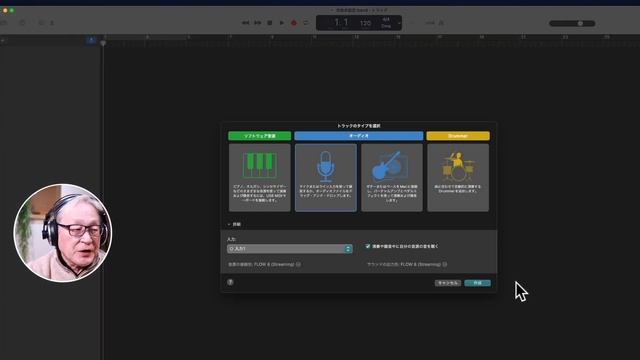Click the blue track header filter button
The image size is (640, 360).
[91, 40]
